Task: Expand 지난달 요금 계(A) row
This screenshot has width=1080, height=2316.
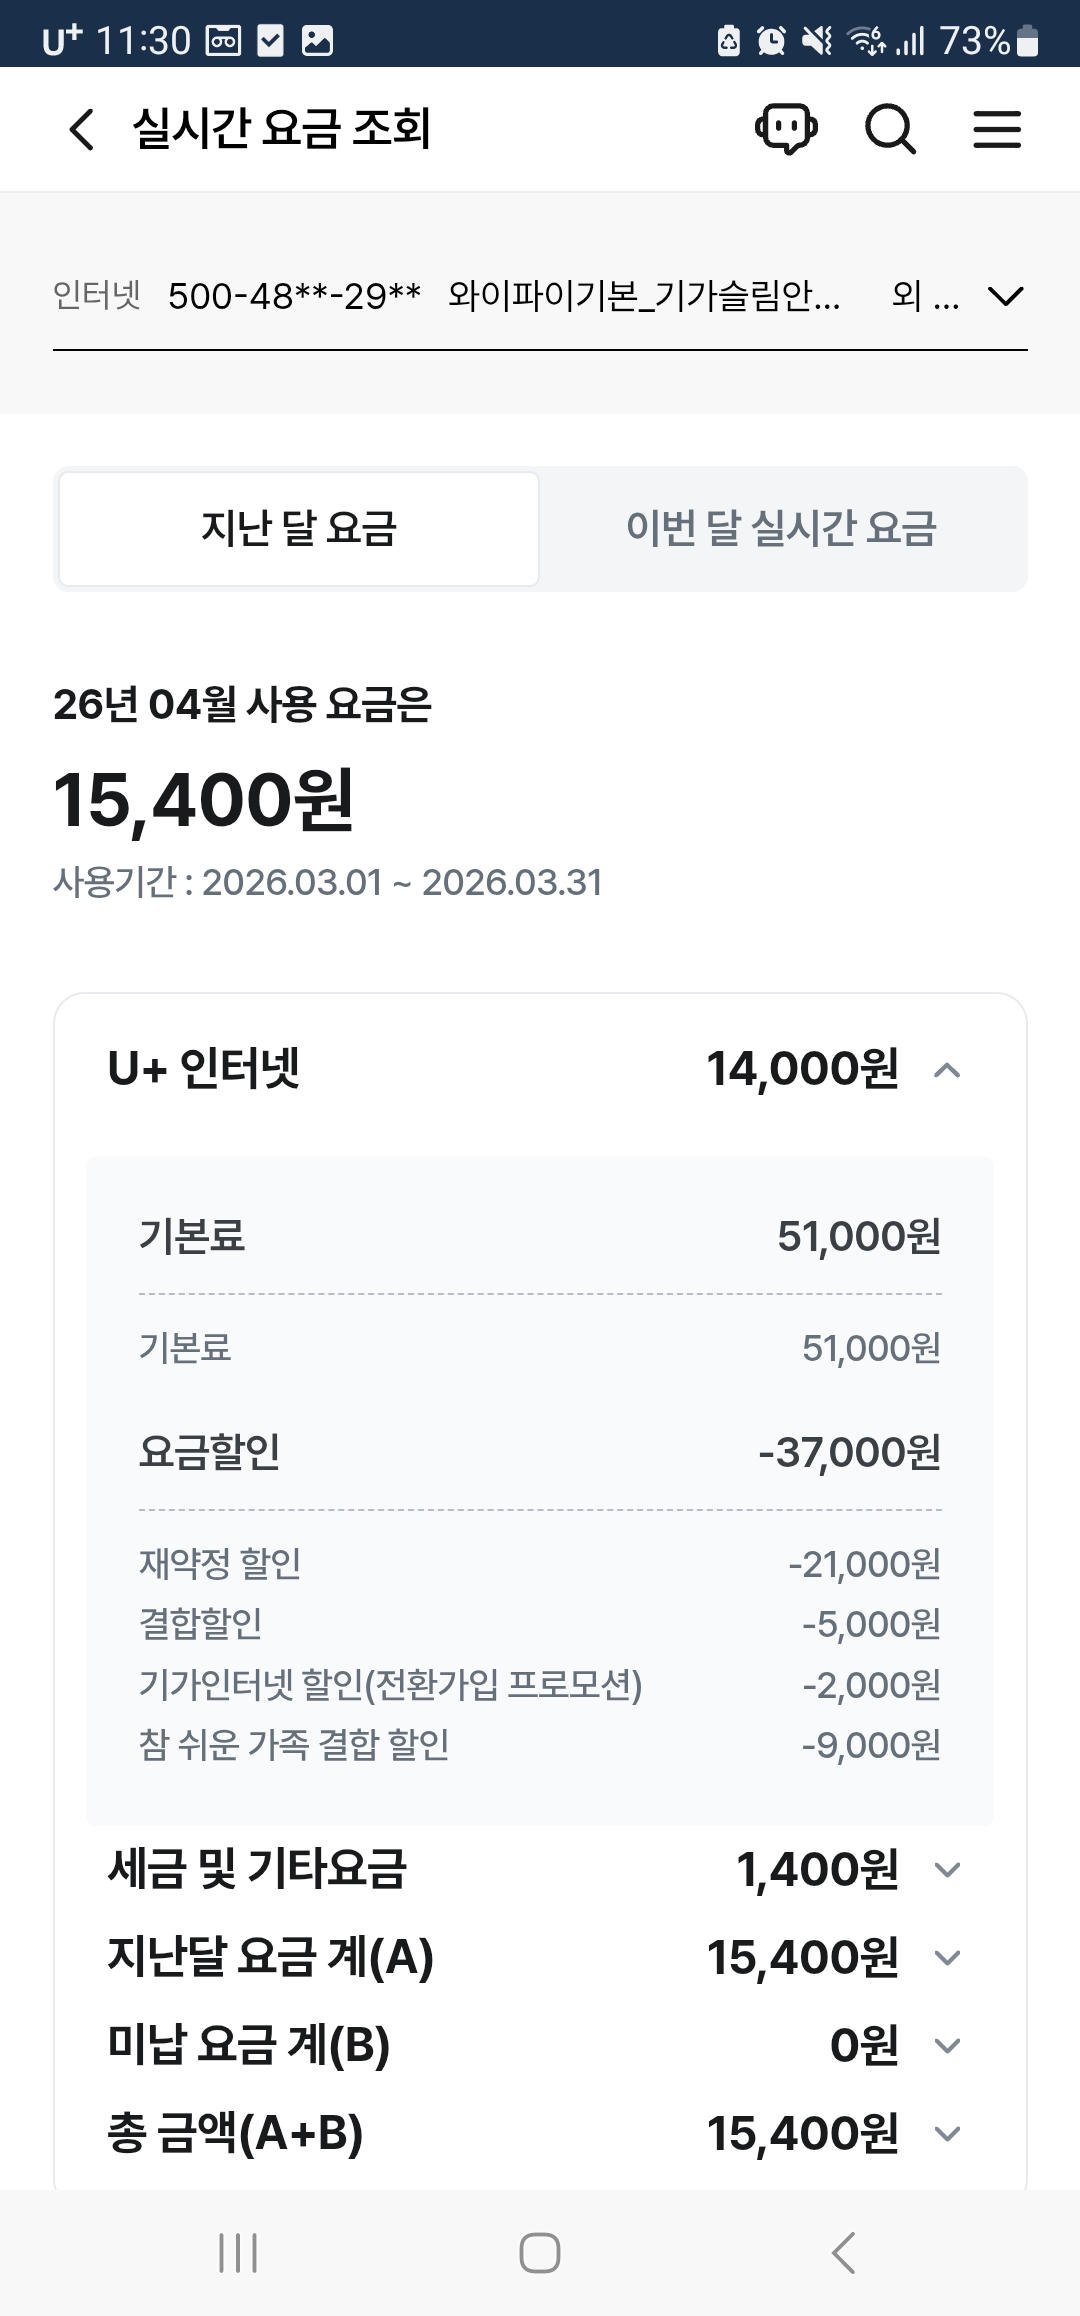Action: pos(946,1958)
